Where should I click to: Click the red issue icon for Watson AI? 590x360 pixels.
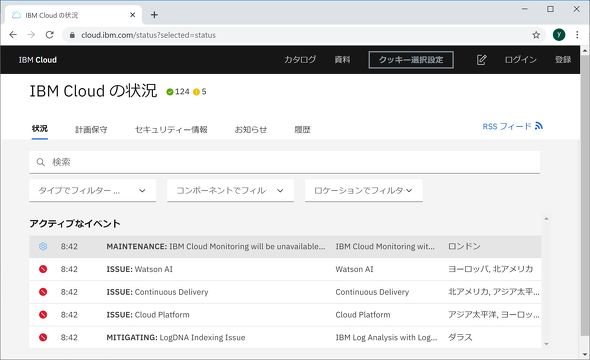point(43,269)
